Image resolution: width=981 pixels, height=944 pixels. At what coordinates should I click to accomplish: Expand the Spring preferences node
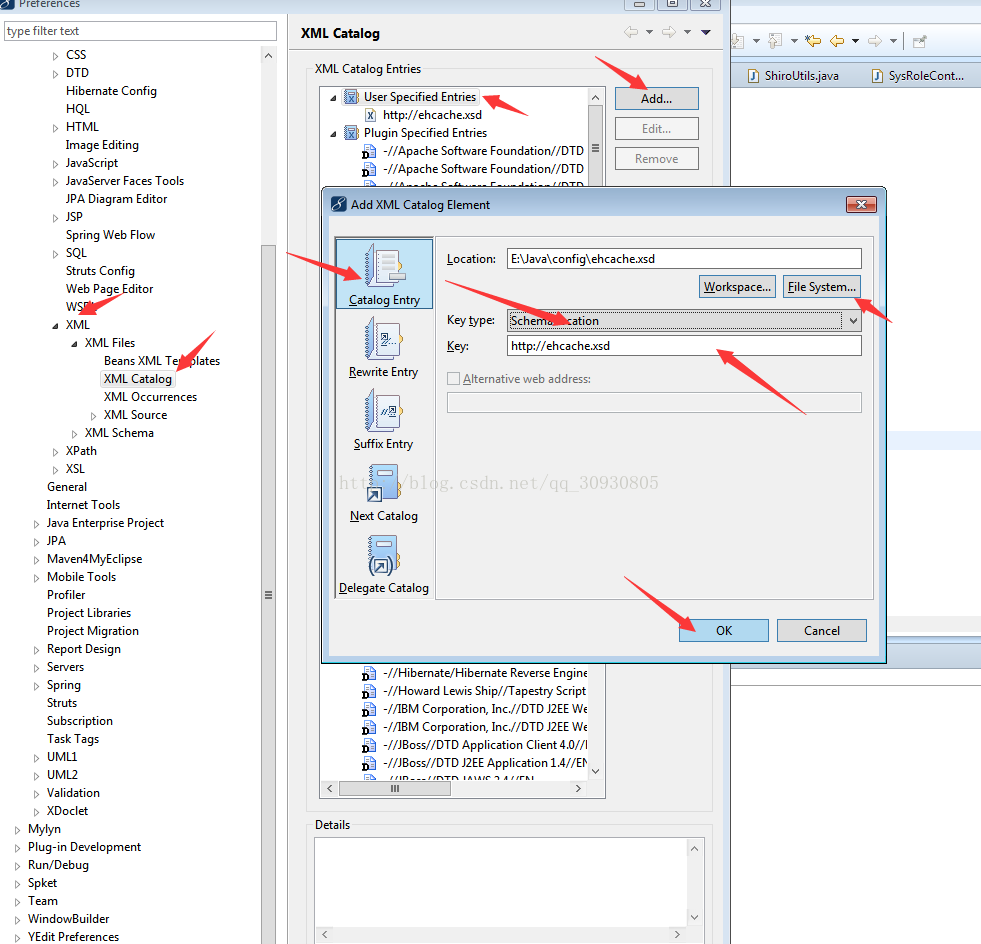pyautogui.click(x=36, y=685)
